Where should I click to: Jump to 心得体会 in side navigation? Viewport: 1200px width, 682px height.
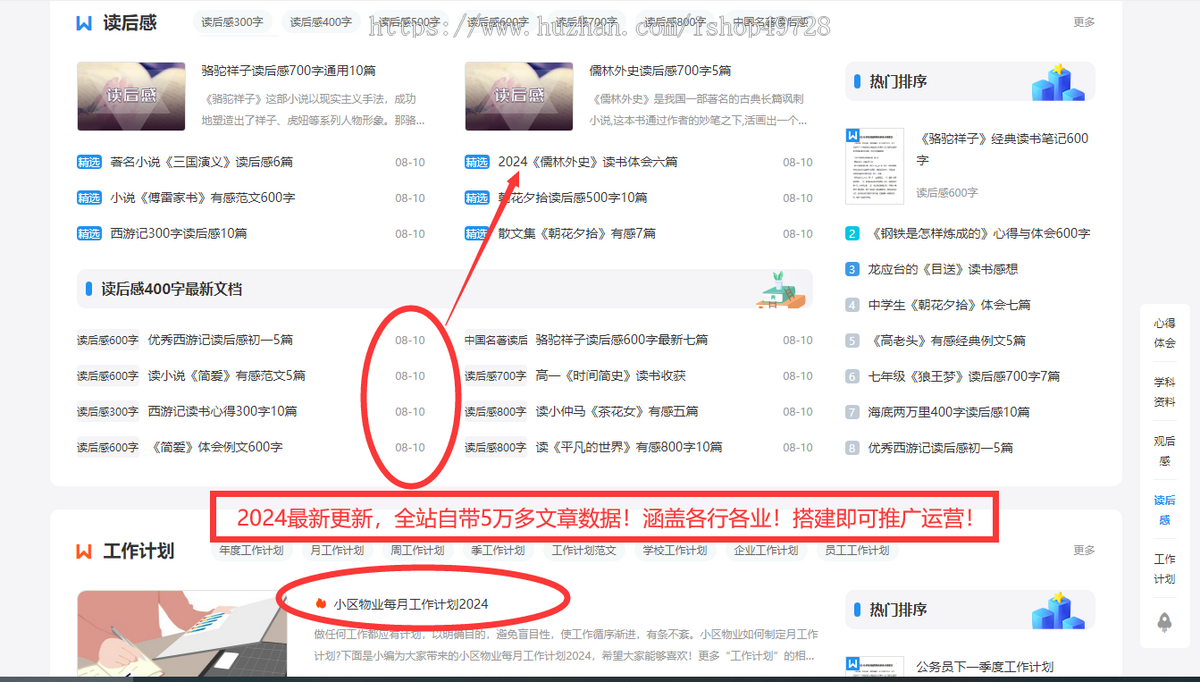click(x=1164, y=333)
